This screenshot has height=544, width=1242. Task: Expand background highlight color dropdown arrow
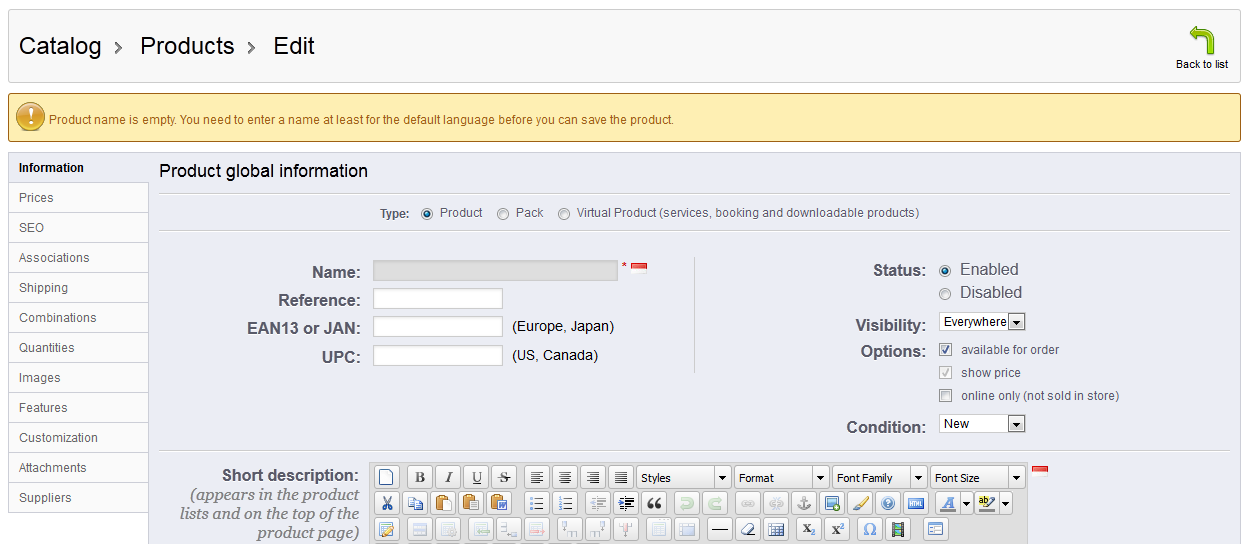(1006, 503)
